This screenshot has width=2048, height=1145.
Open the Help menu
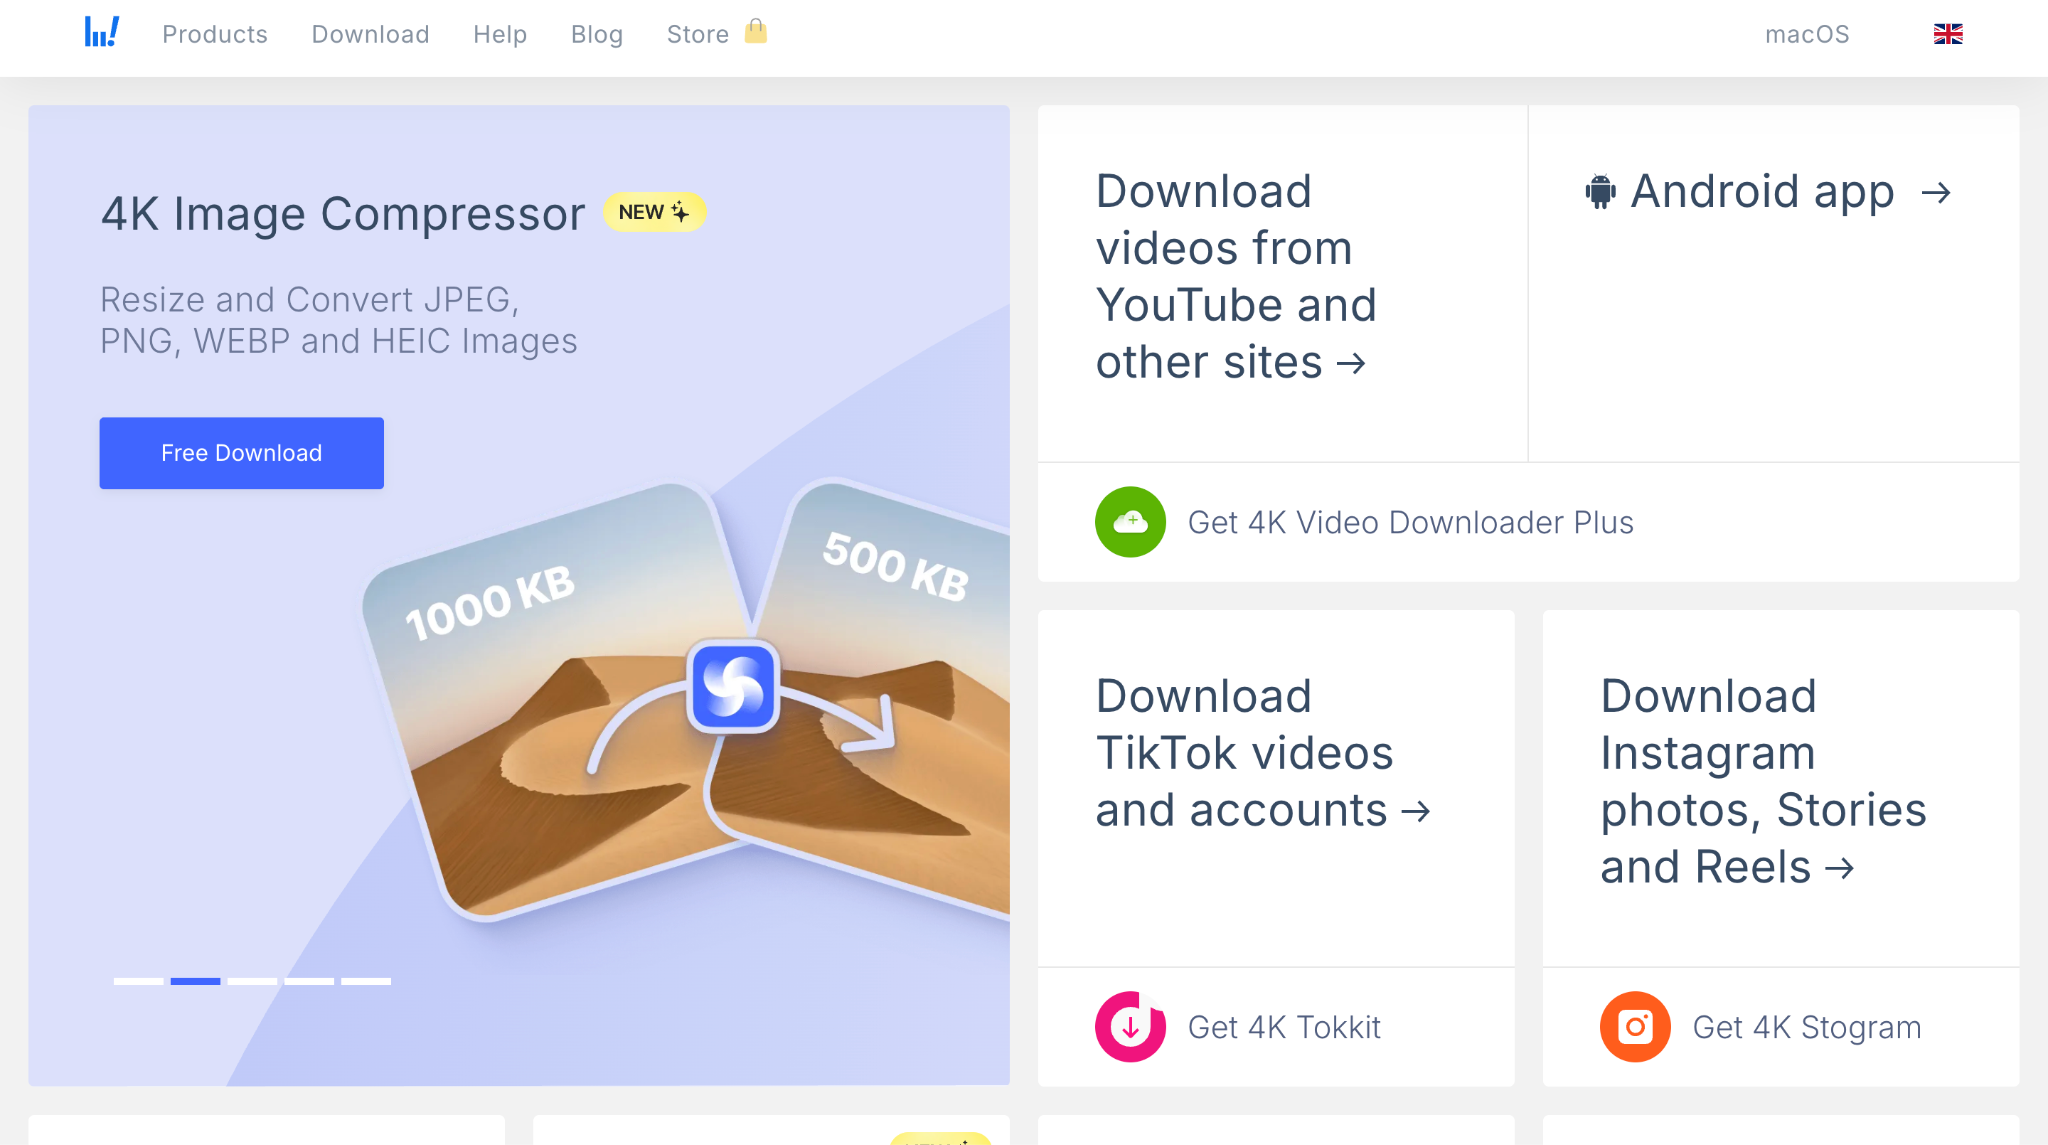pos(500,34)
